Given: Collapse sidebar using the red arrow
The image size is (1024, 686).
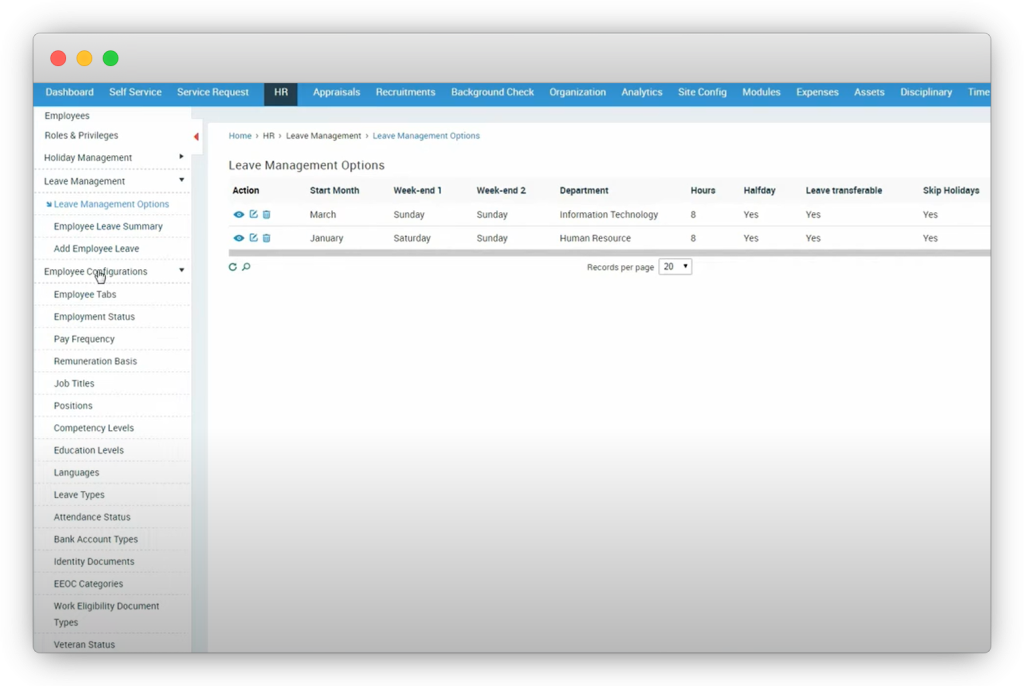Looking at the screenshot, I should [x=196, y=137].
